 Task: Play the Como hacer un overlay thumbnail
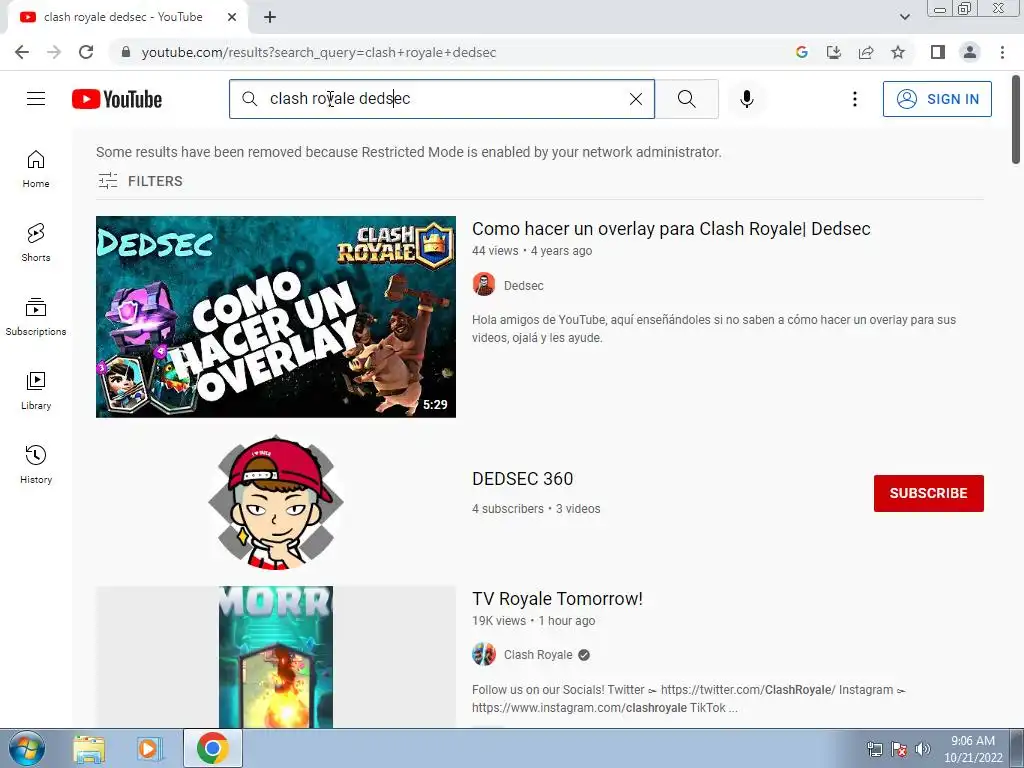(x=276, y=317)
